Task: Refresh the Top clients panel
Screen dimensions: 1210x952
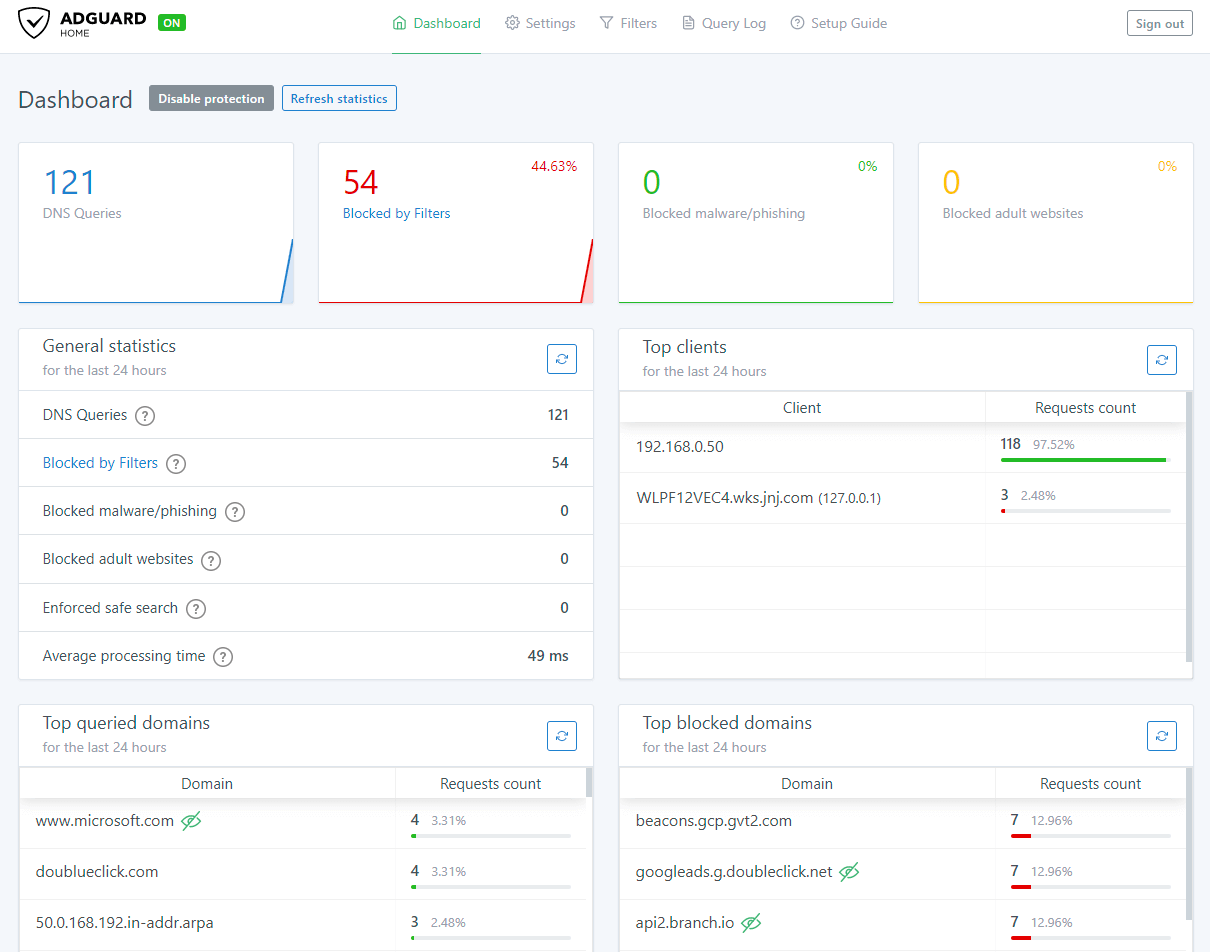Action: click(x=1161, y=360)
